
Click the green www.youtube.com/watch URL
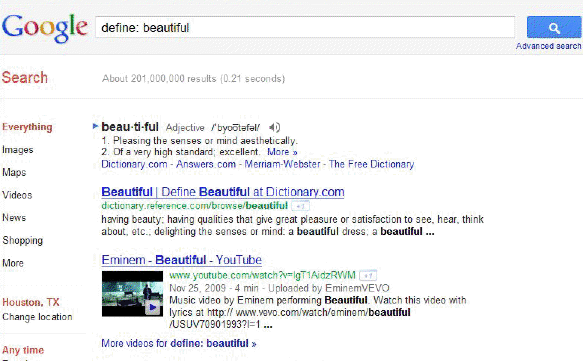pos(262,275)
